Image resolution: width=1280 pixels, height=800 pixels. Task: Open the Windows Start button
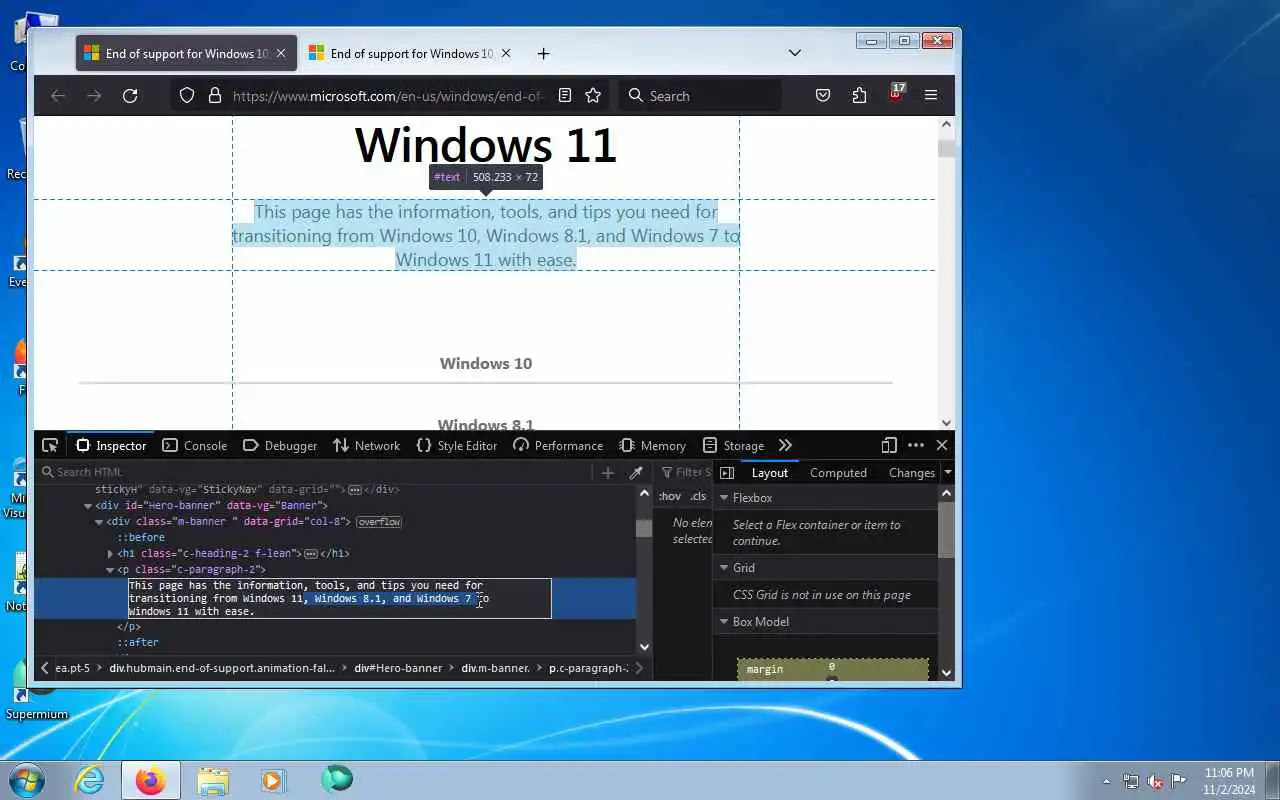click(x=27, y=780)
